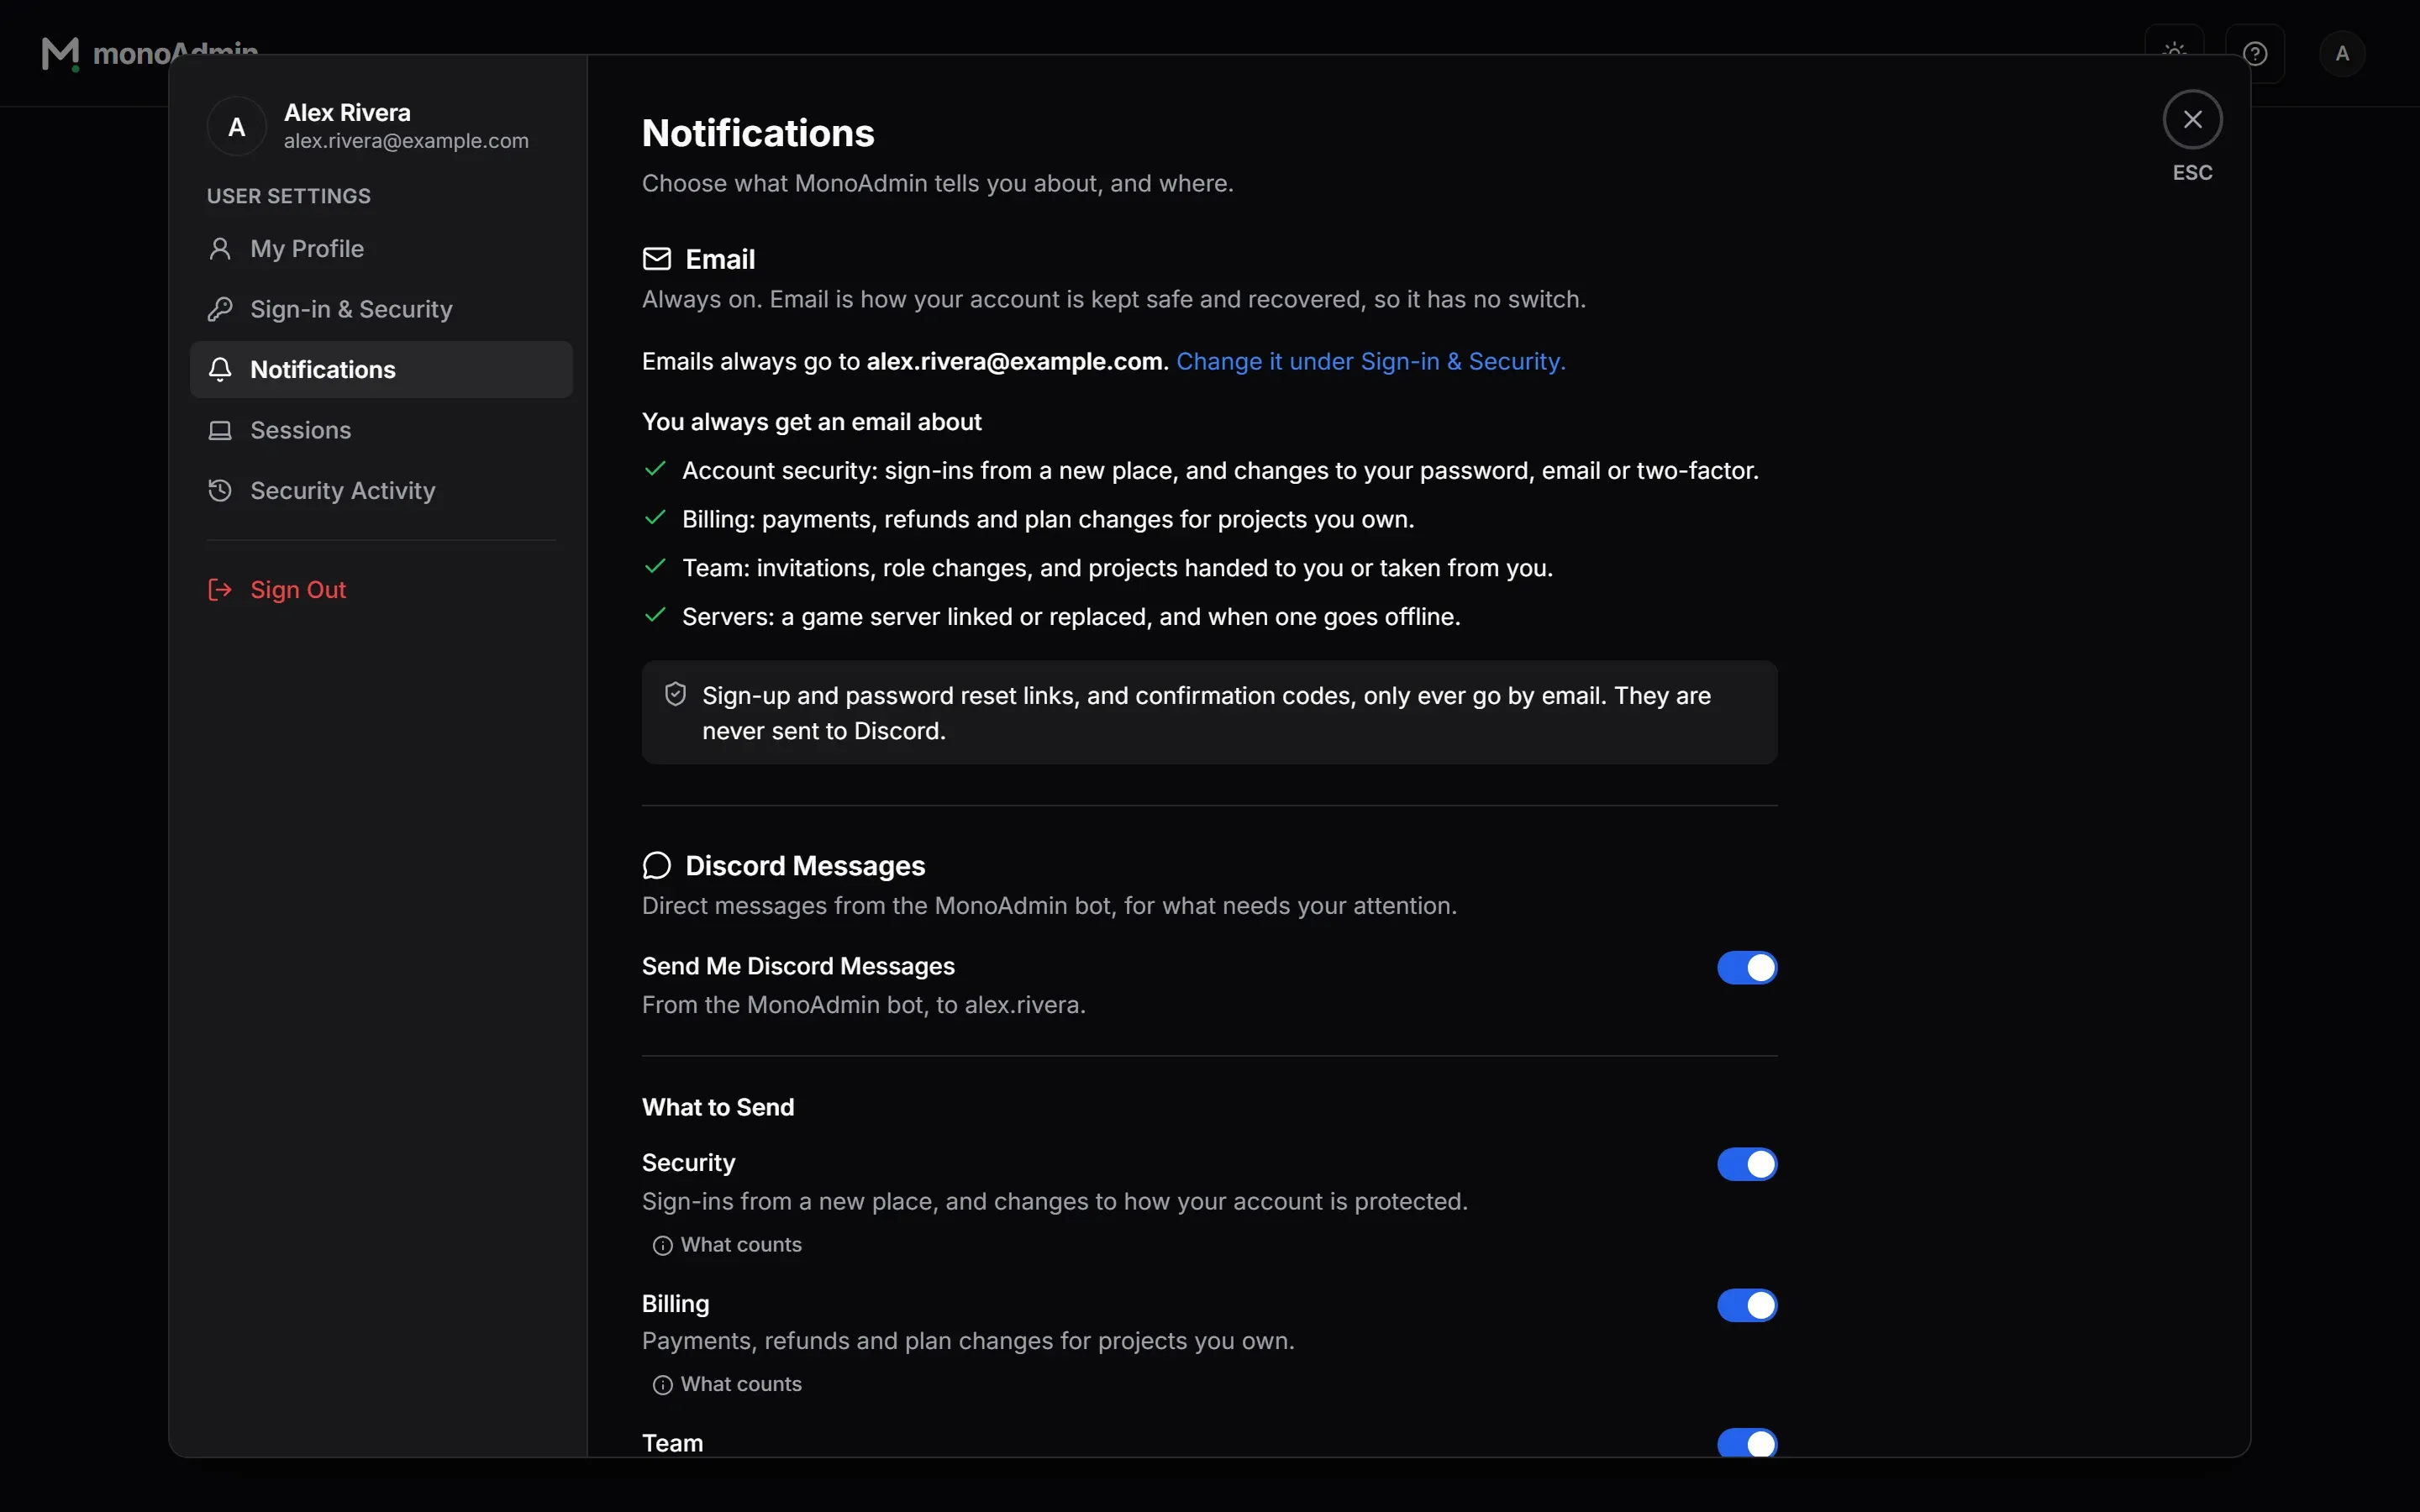Screen dimensions: 2420x1512
Task: Click the chat bubble icon by Discord Messages
Action: tap(657, 866)
